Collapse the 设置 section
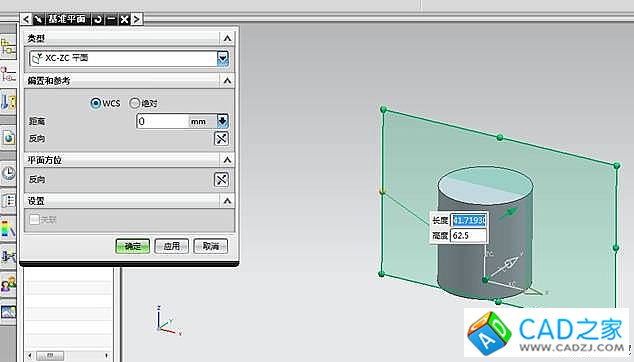634x362 pixels. pyautogui.click(x=227, y=201)
